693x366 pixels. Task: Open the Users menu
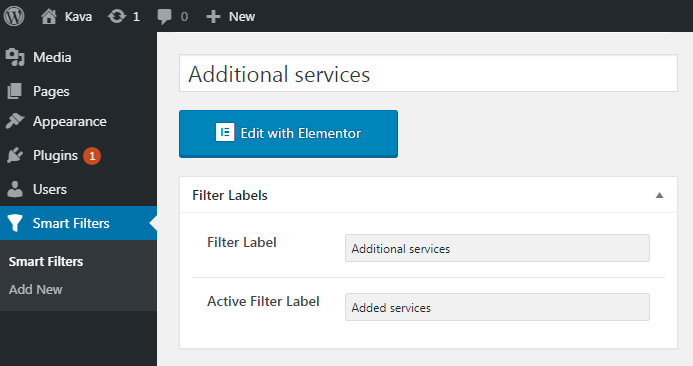click(50, 189)
